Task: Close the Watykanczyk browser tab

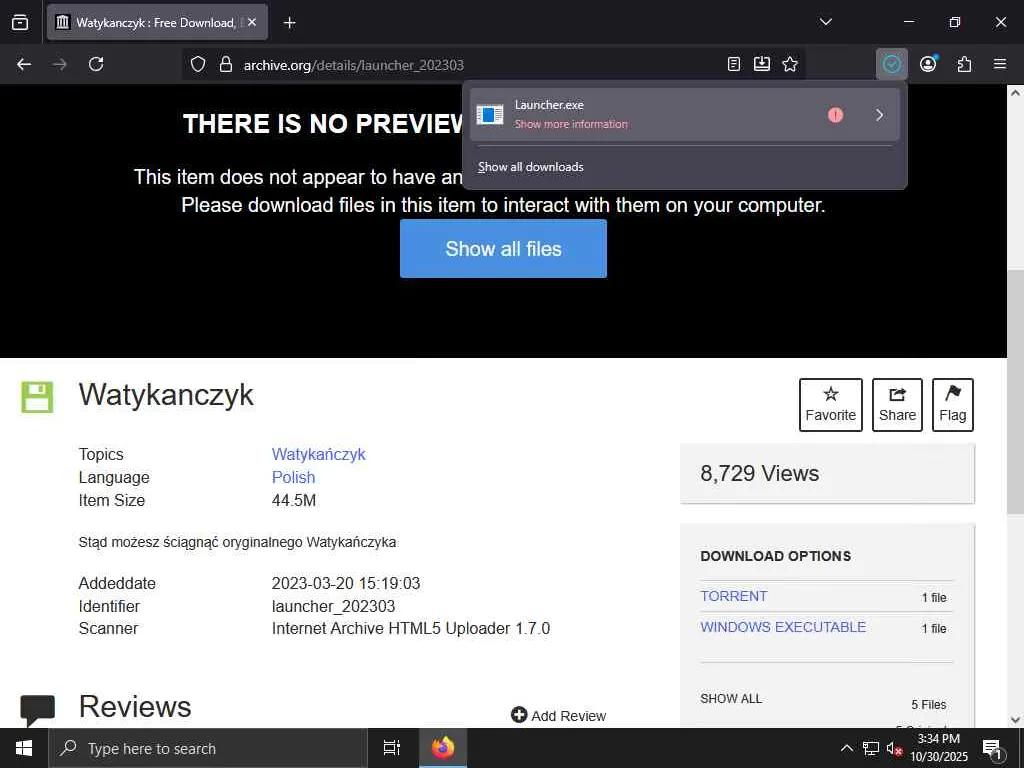Action: (x=252, y=22)
